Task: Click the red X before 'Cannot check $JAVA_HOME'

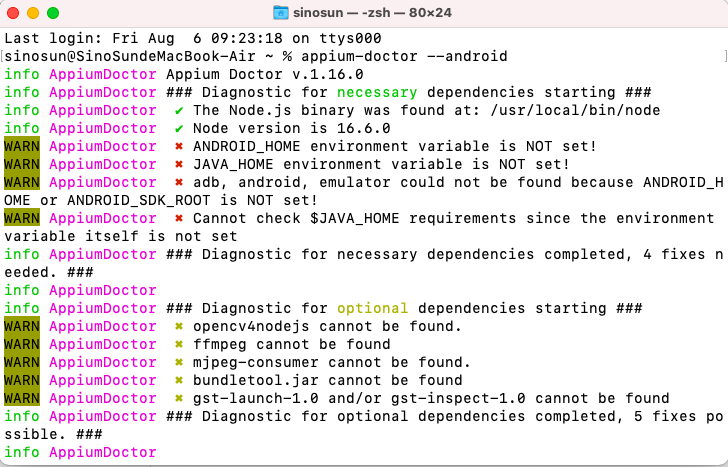Action: click(x=178, y=218)
